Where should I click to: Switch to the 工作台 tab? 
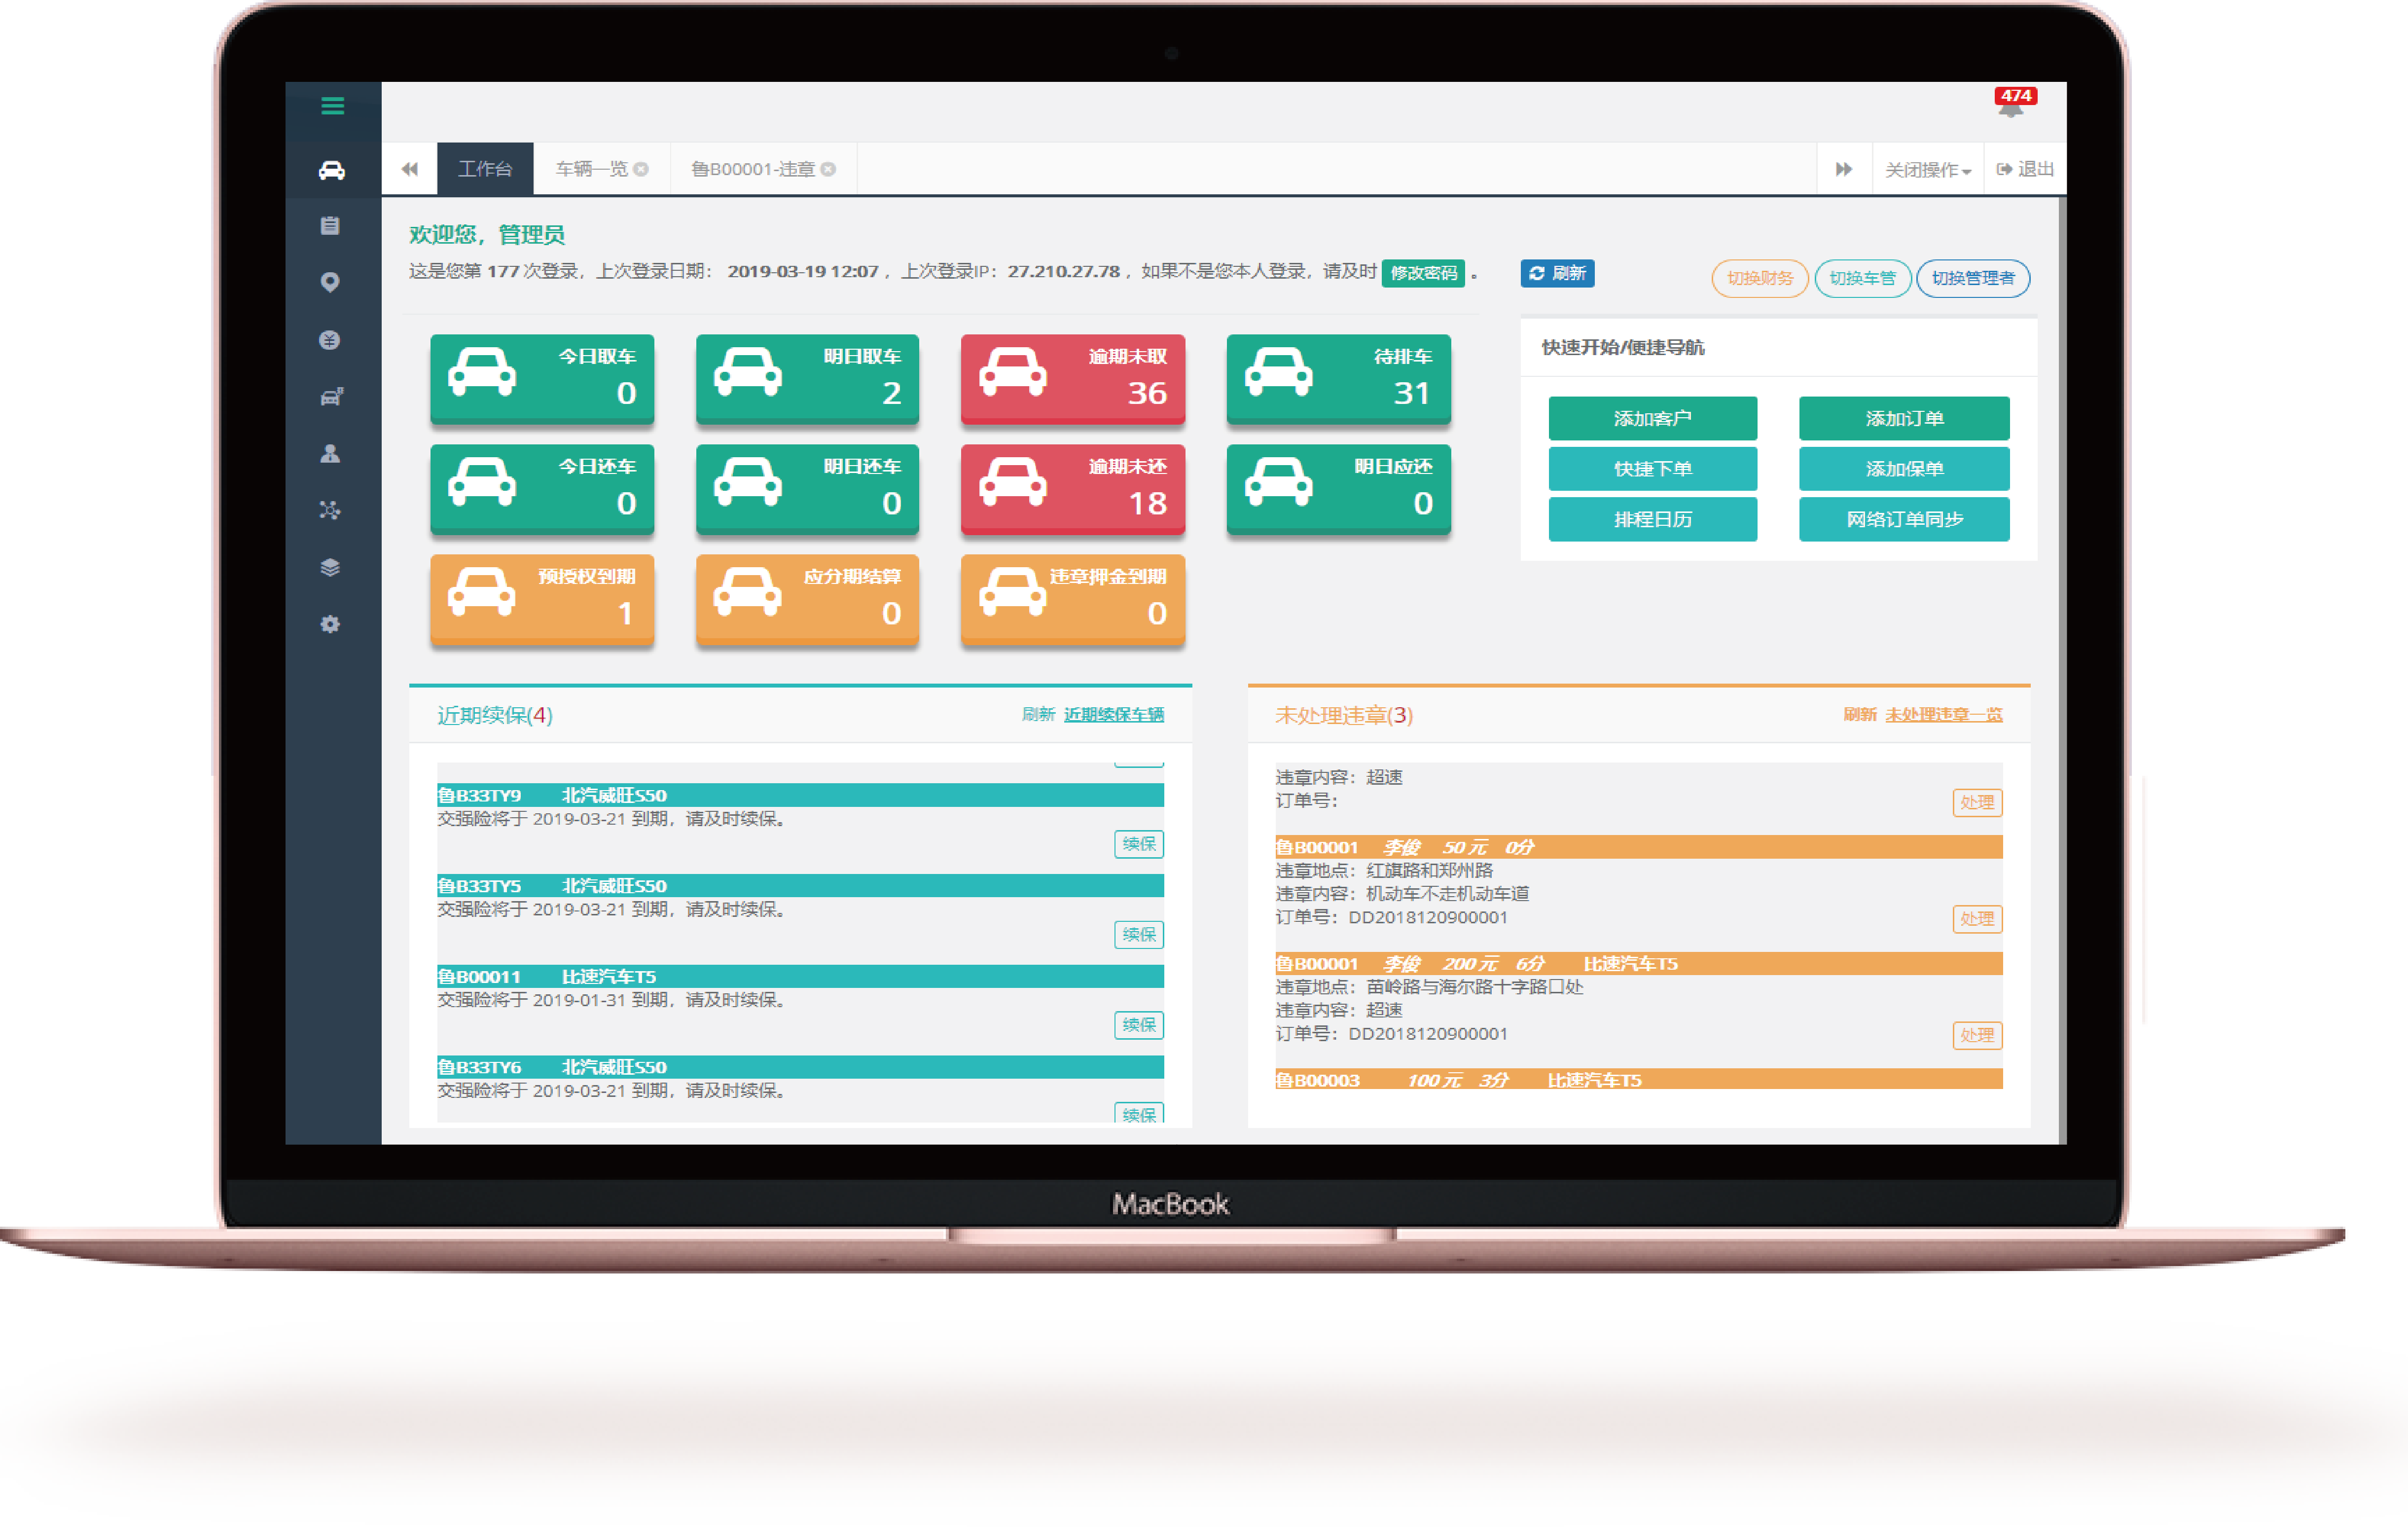[x=485, y=169]
